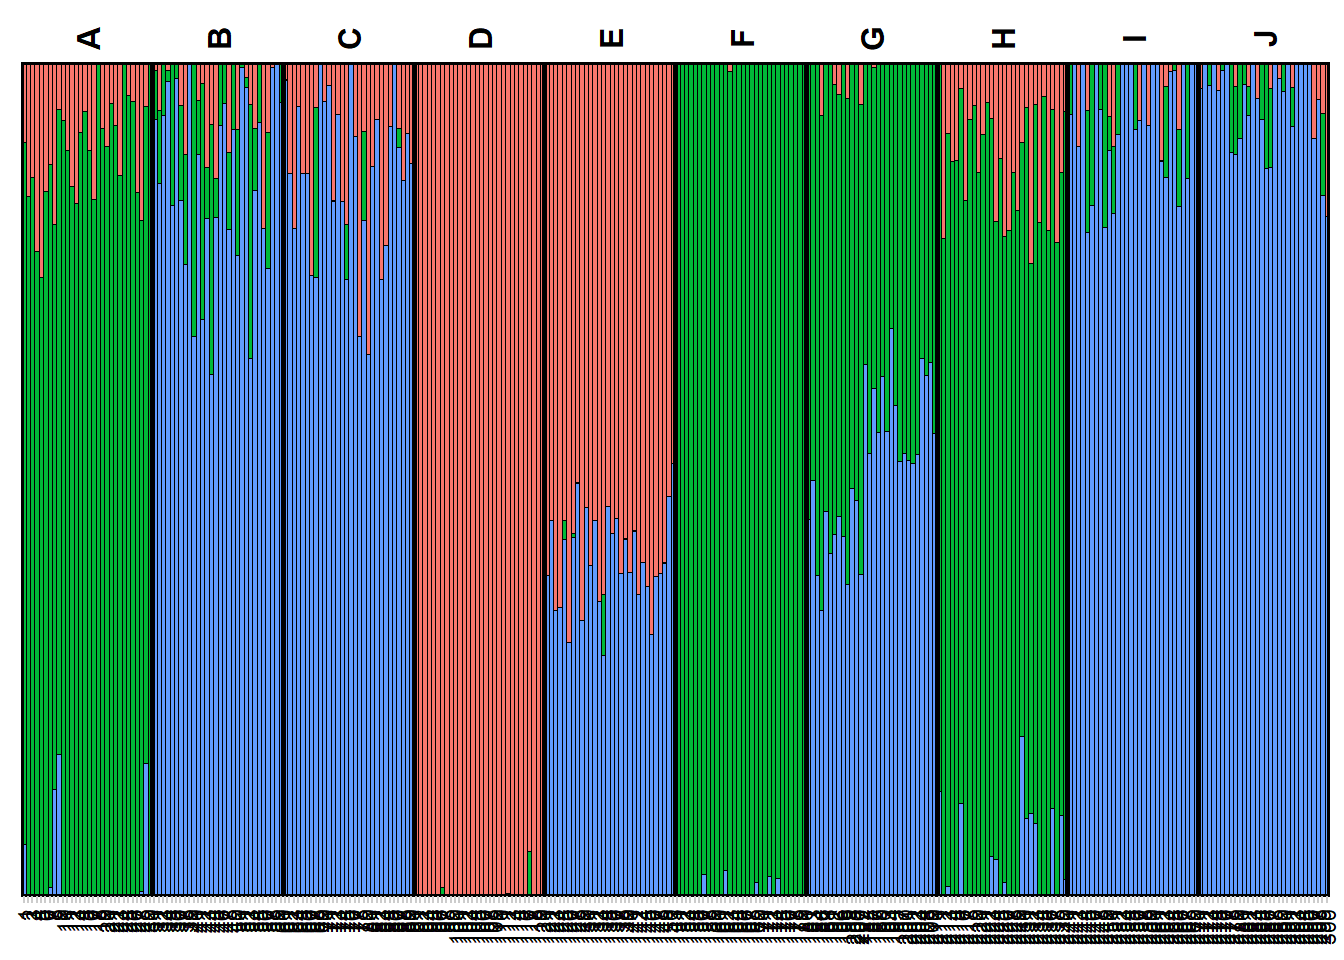Select the large blue area in panel B
This screenshot has width=1344, height=960.
[219, 600]
